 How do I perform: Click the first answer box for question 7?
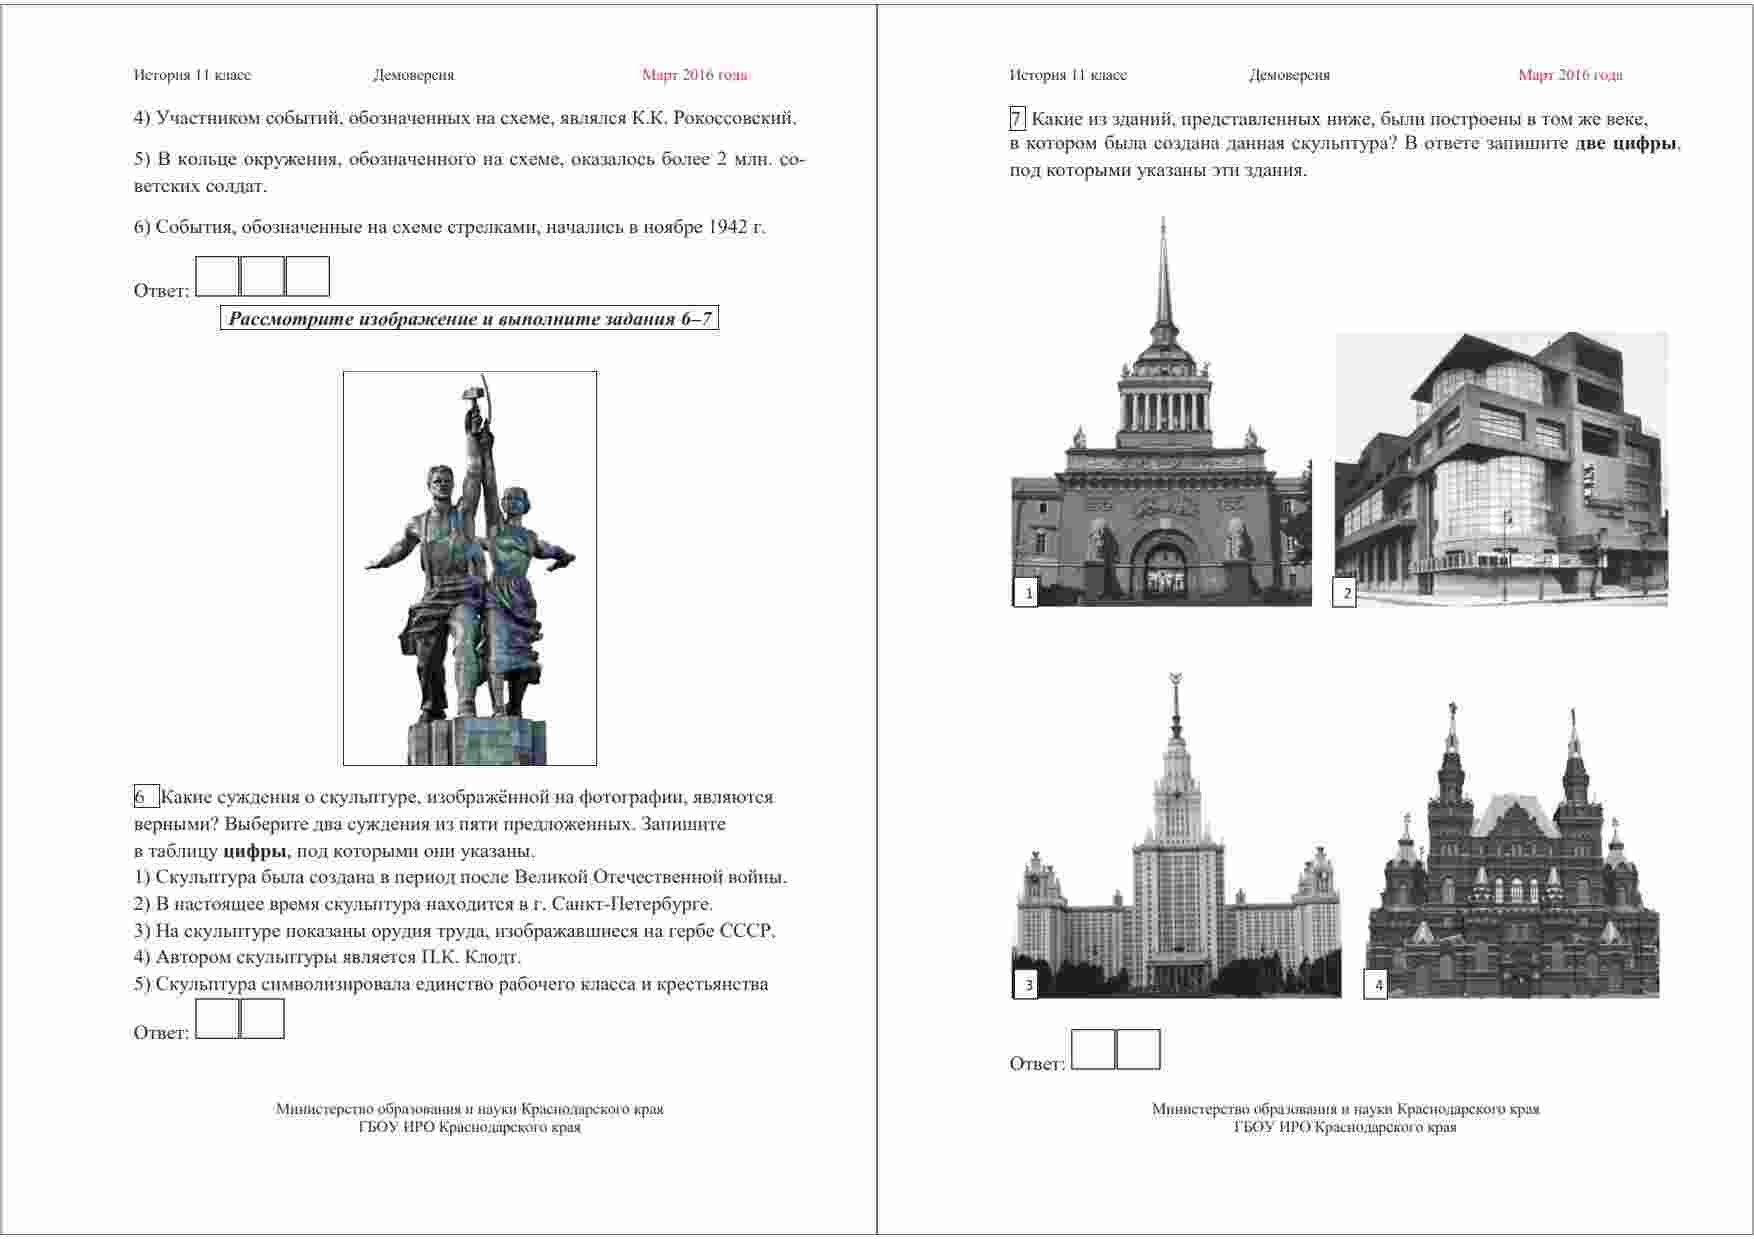[x=1093, y=1050]
